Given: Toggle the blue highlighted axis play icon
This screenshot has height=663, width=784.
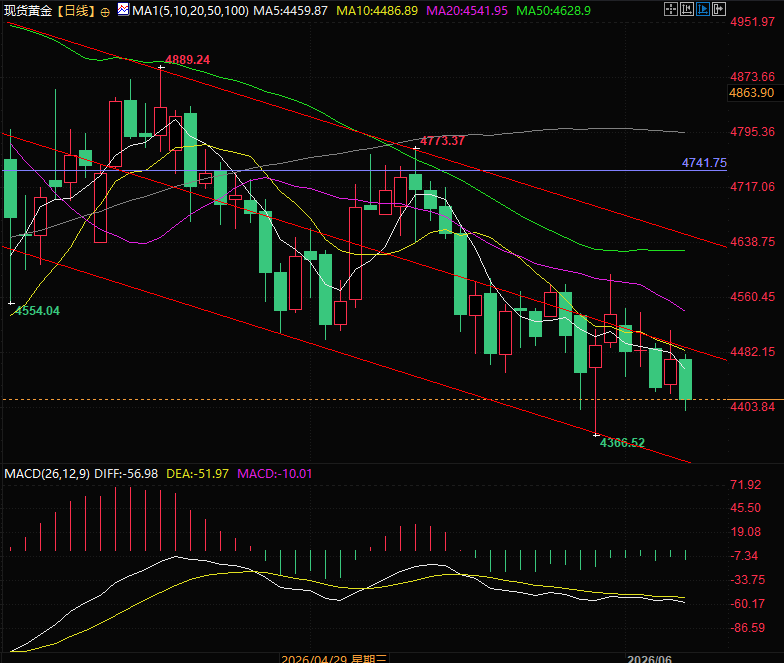Looking at the screenshot, I should (x=702, y=9).
